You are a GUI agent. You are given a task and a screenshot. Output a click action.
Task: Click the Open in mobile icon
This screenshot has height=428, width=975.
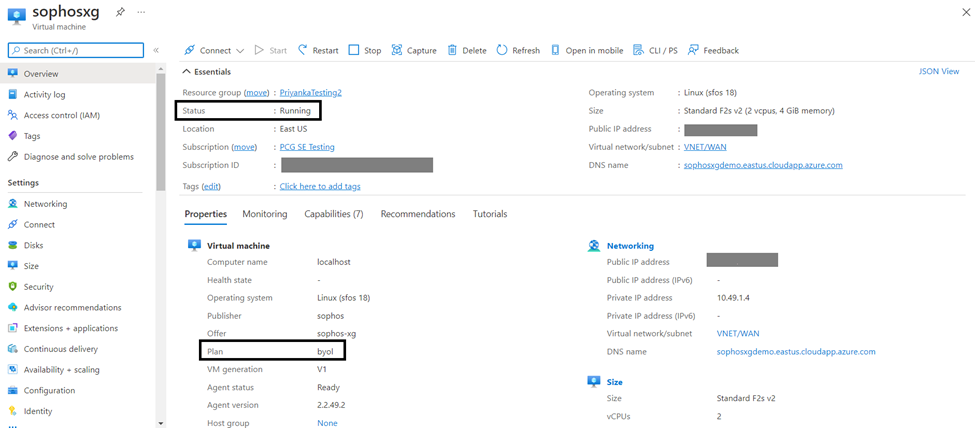click(x=555, y=50)
